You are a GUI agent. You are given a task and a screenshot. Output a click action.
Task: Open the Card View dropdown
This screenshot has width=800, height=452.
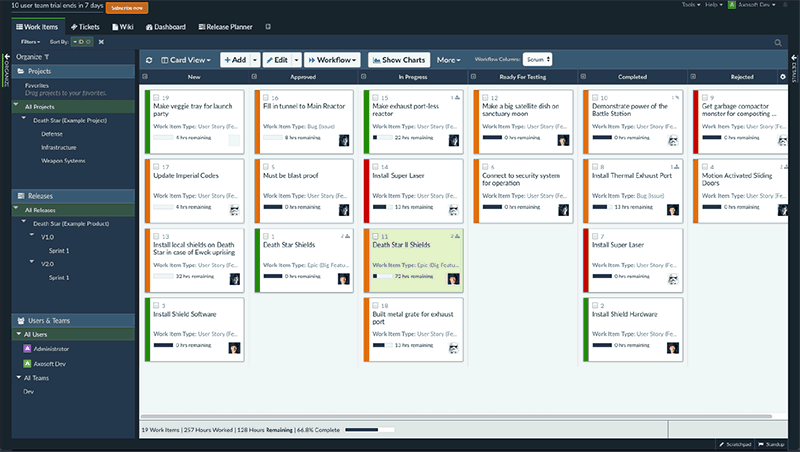point(187,60)
